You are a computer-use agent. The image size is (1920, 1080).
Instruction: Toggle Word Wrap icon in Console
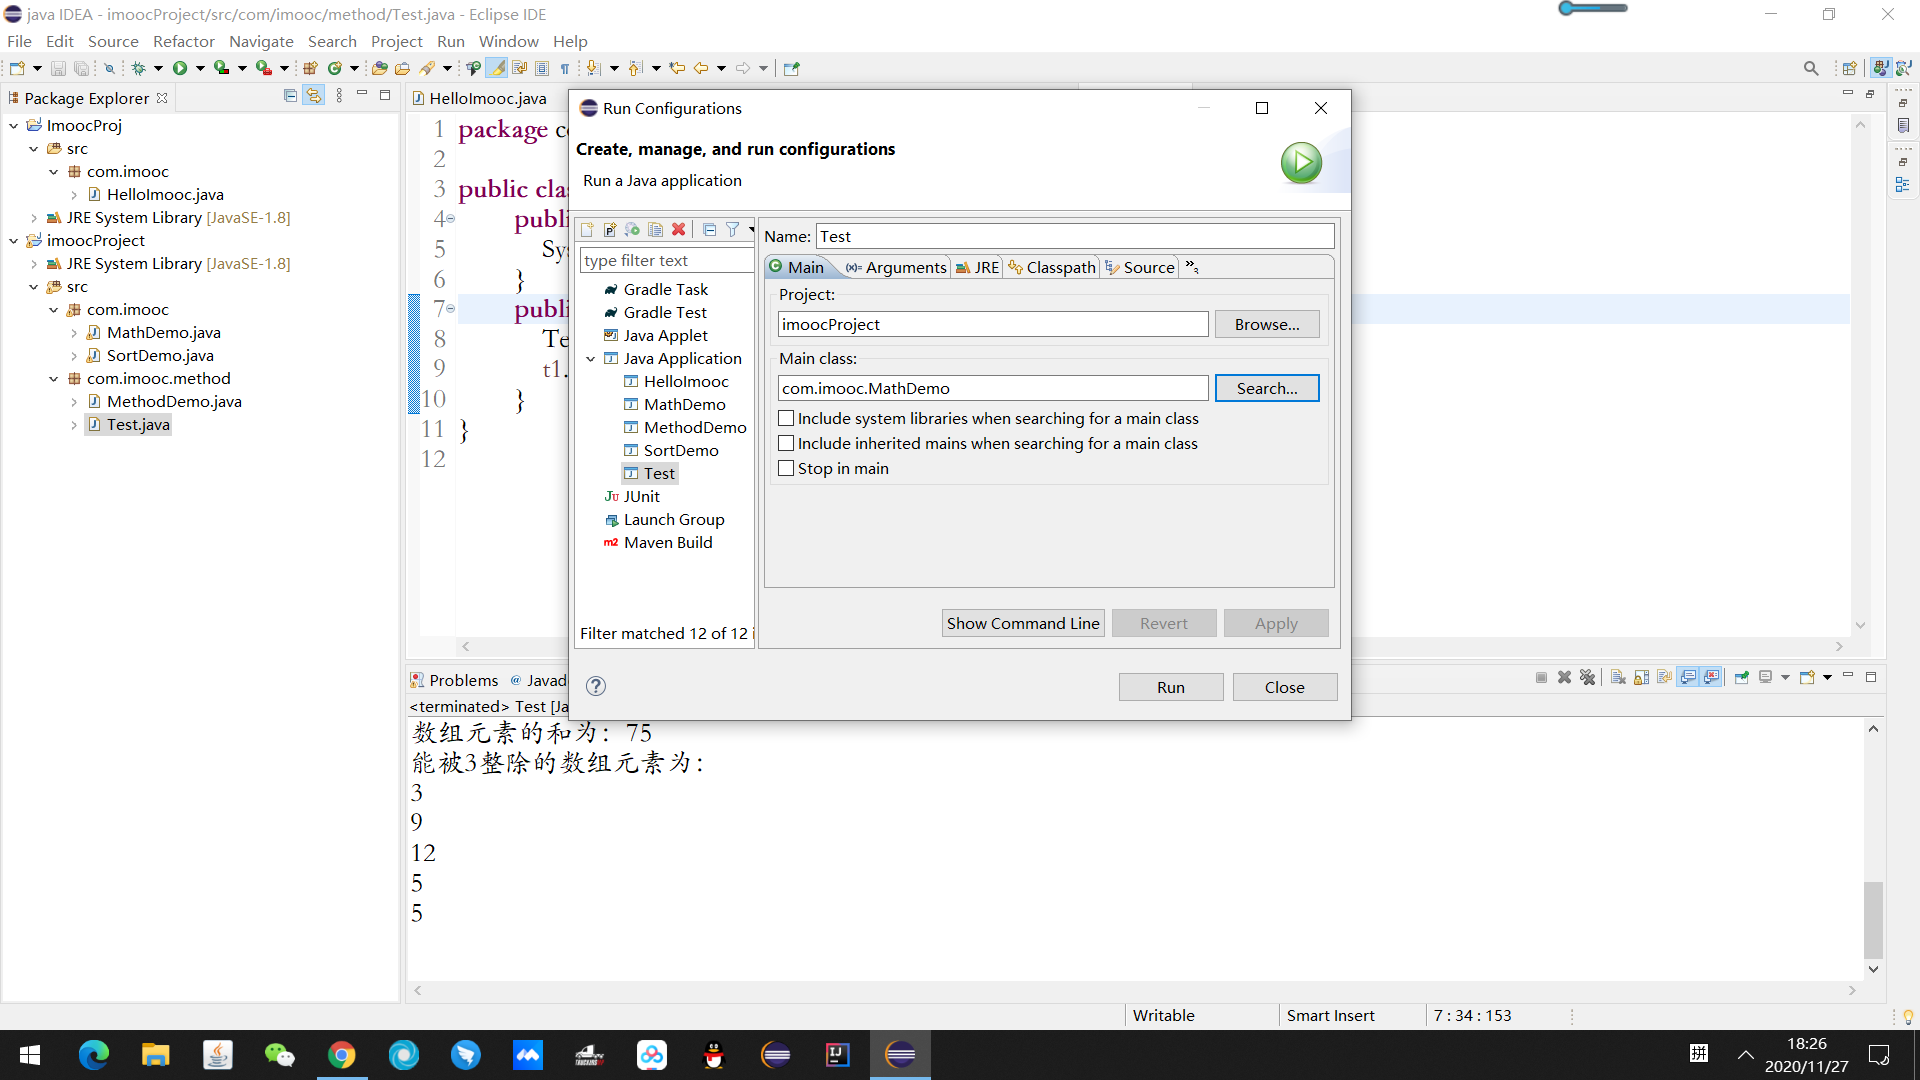(x=1664, y=677)
